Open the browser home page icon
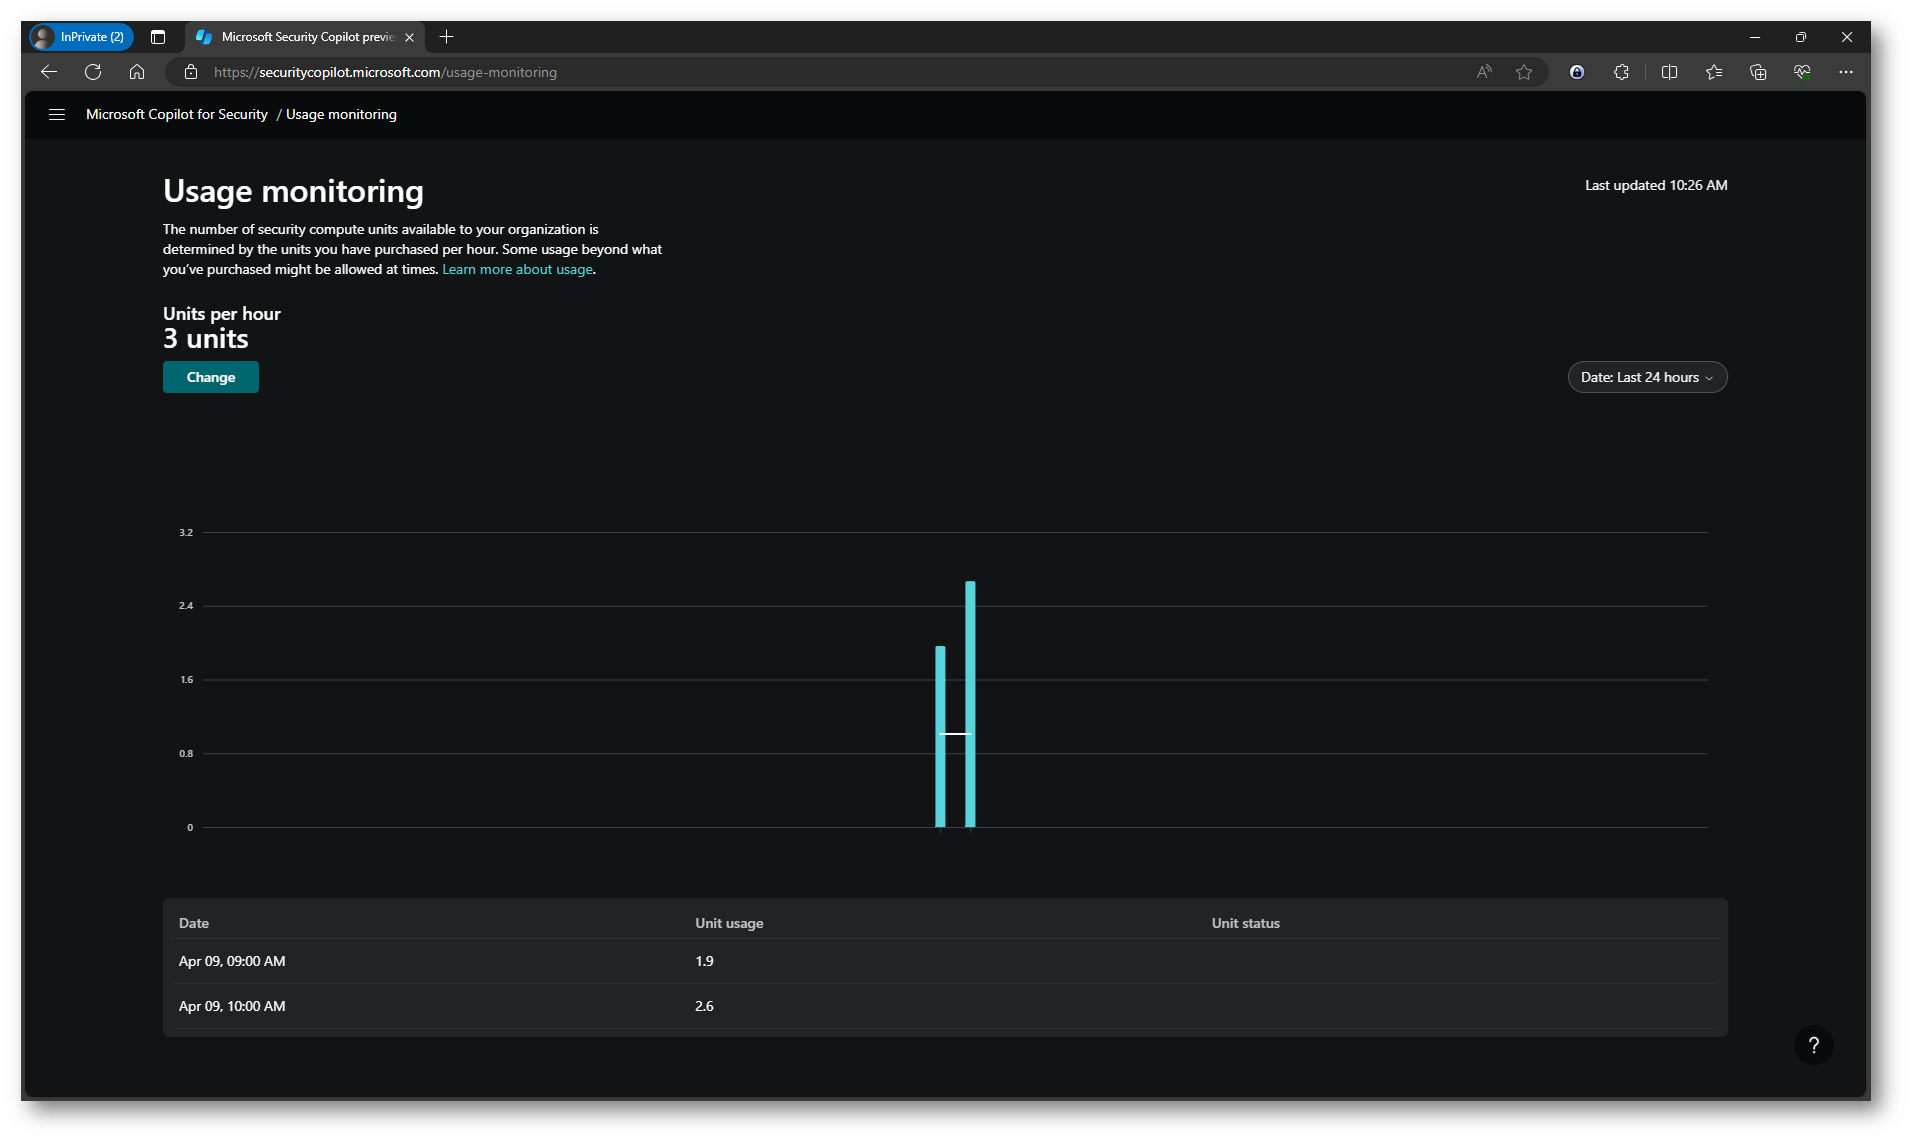Screen dimensions: 1913x1143 click(137, 72)
